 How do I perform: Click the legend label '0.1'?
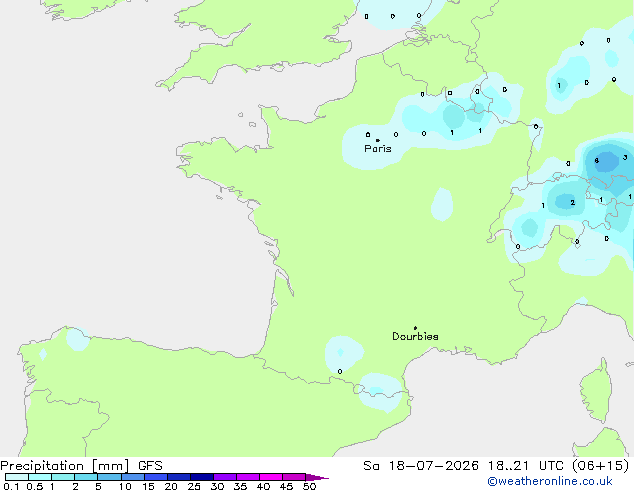pos(11,486)
